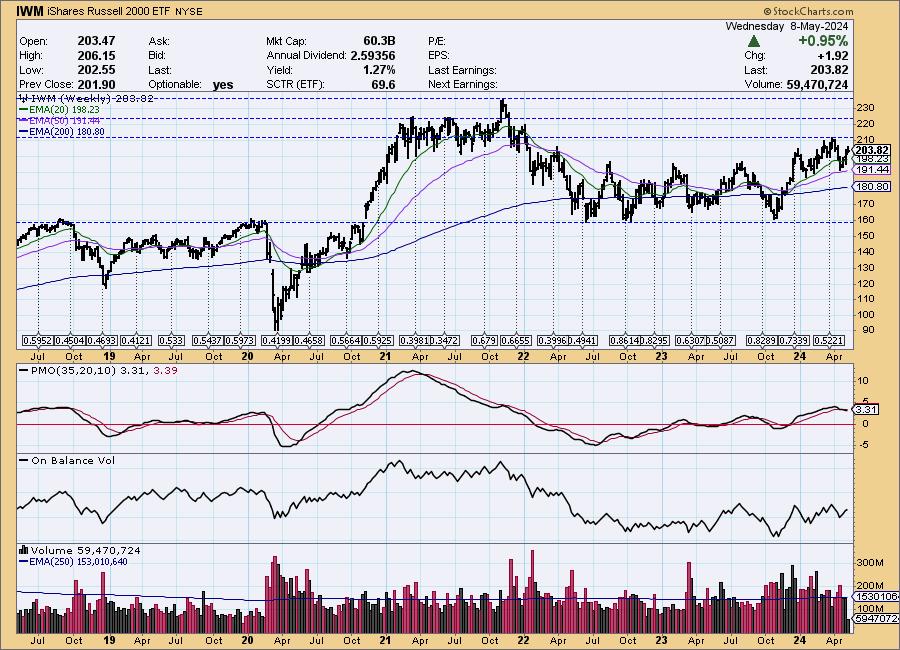900x650 pixels.
Task: Click the 203.82 price tag on right axis
Action: tap(872, 150)
